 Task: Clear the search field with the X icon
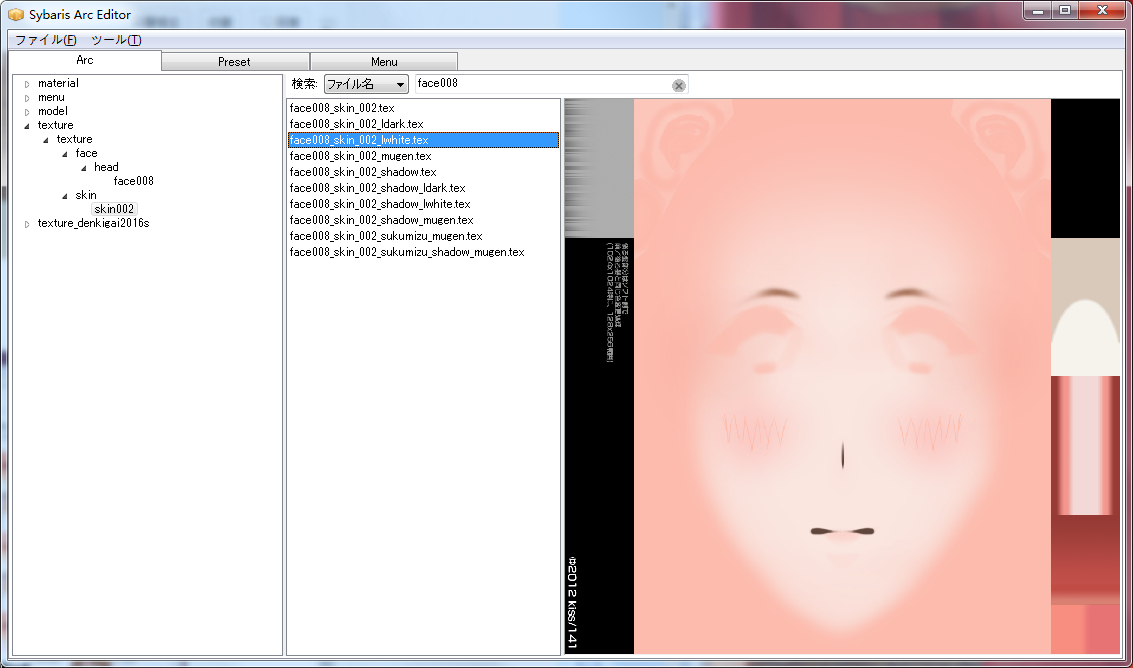[679, 85]
